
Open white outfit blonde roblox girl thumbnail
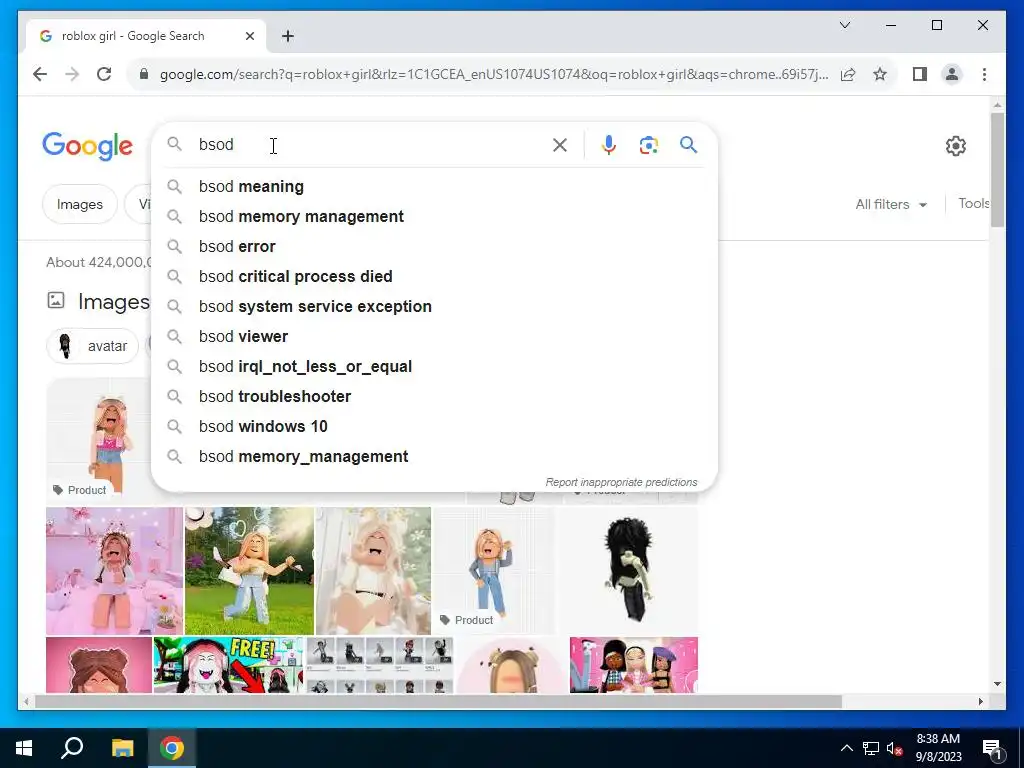pyautogui.click(x=373, y=571)
